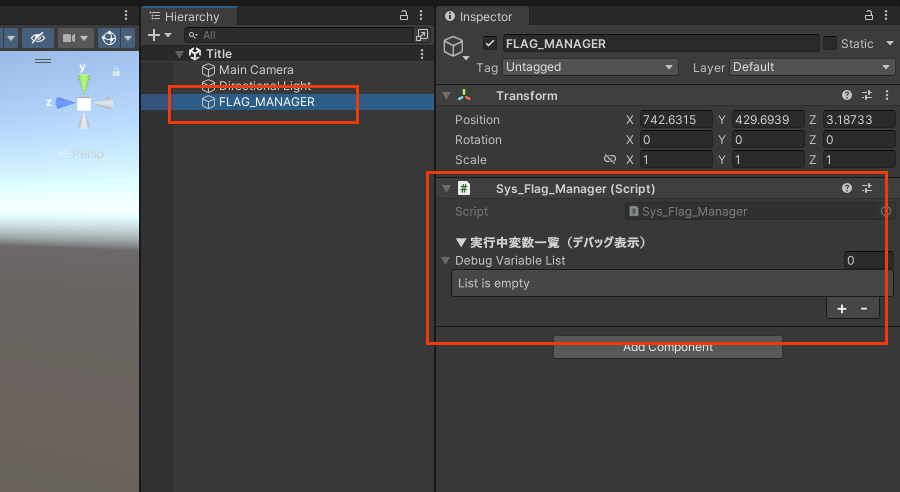Image resolution: width=900 pixels, height=492 pixels.
Task: Switch to the Inspector tab
Action: pos(485,17)
